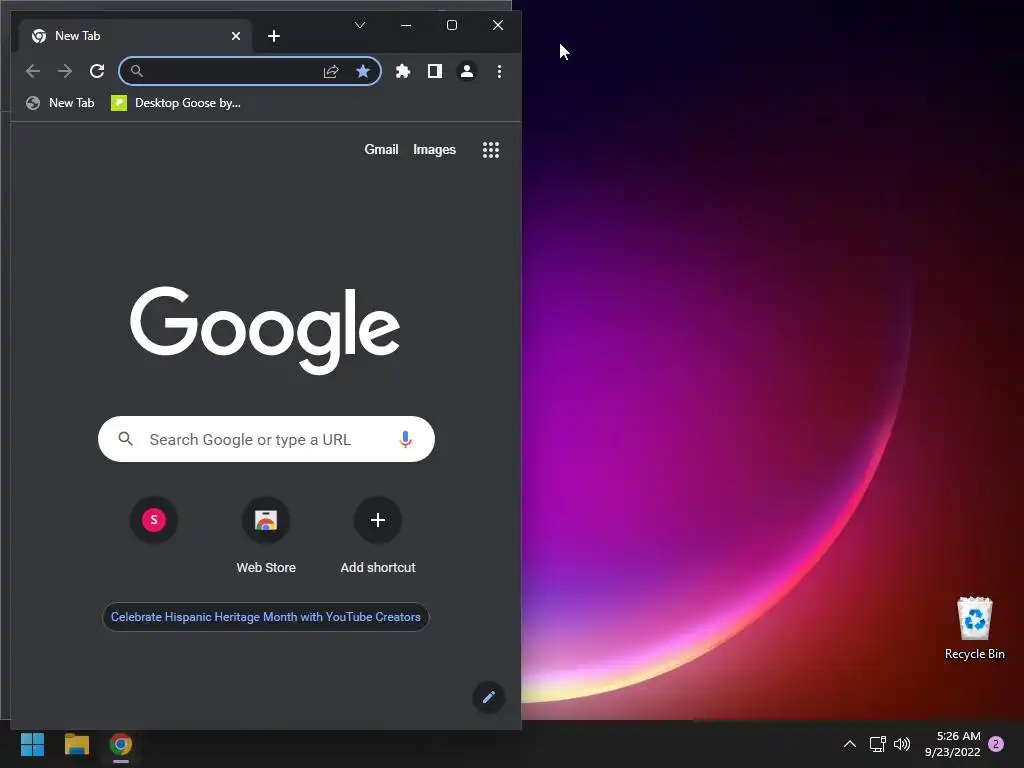Start voice search with the microphone
The image size is (1024, 768).
[406, 440]
